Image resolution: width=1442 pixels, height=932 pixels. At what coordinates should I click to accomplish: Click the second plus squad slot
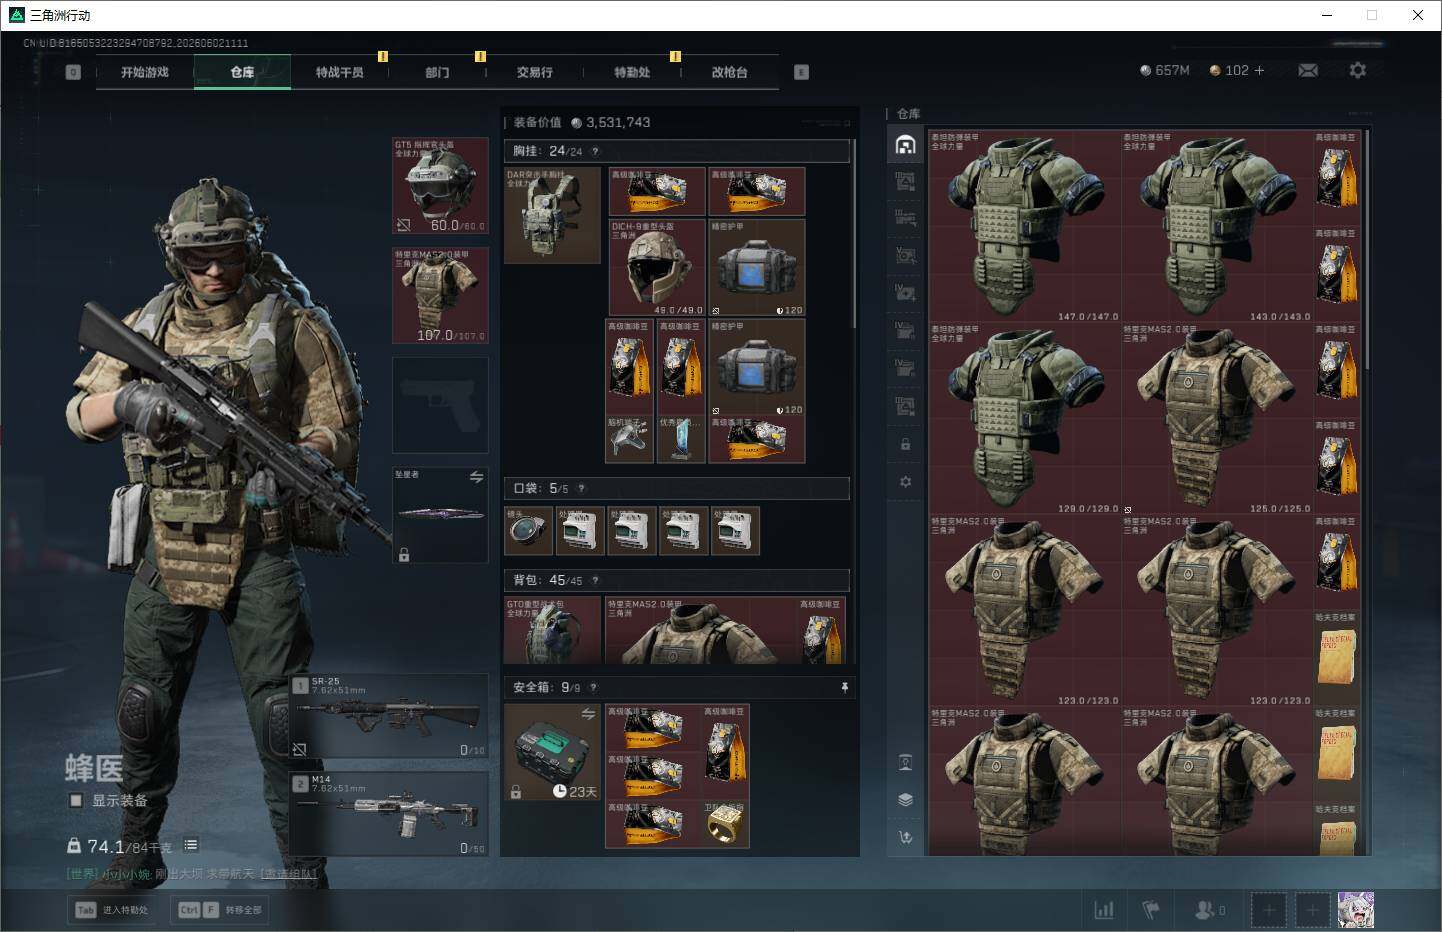click(1313, 910)
